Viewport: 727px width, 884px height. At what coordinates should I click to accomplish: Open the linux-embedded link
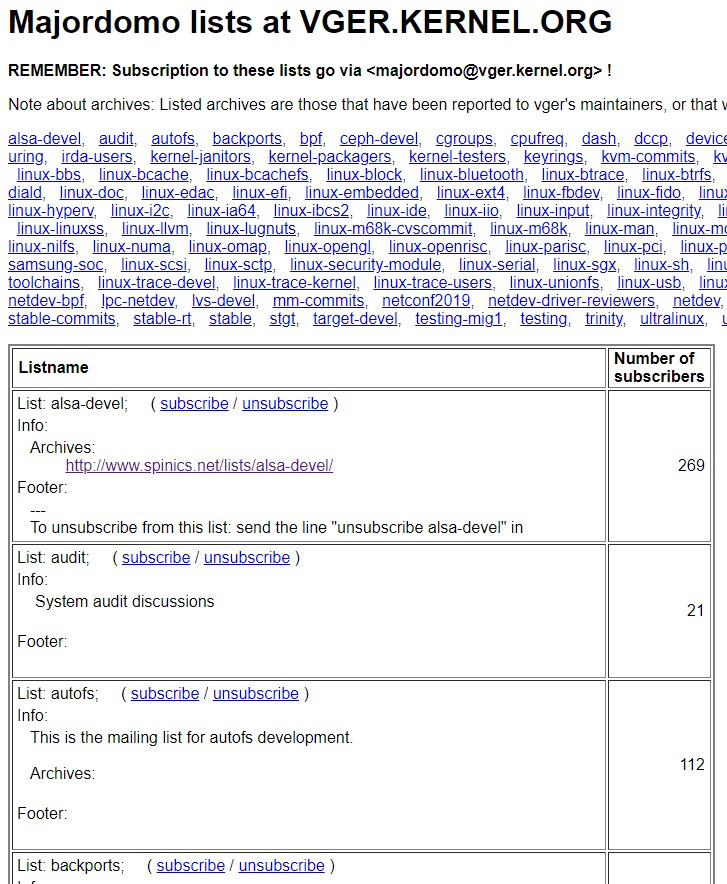(x=362, y=193)
